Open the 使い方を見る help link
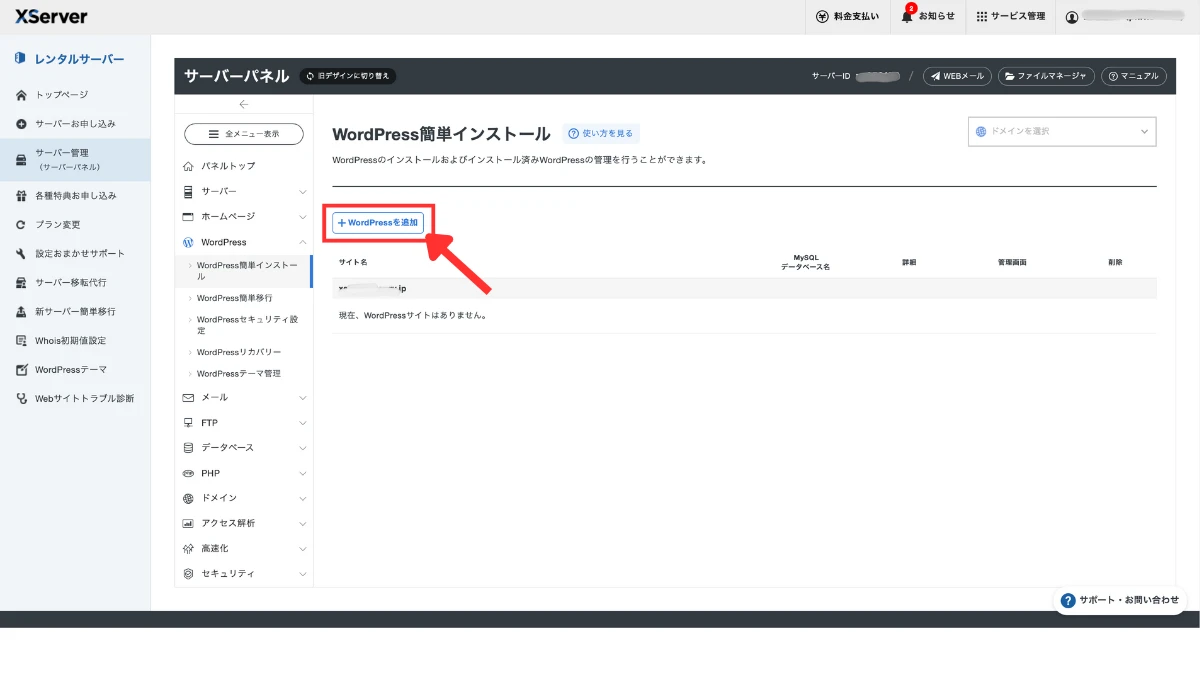 tap(602, 132)
